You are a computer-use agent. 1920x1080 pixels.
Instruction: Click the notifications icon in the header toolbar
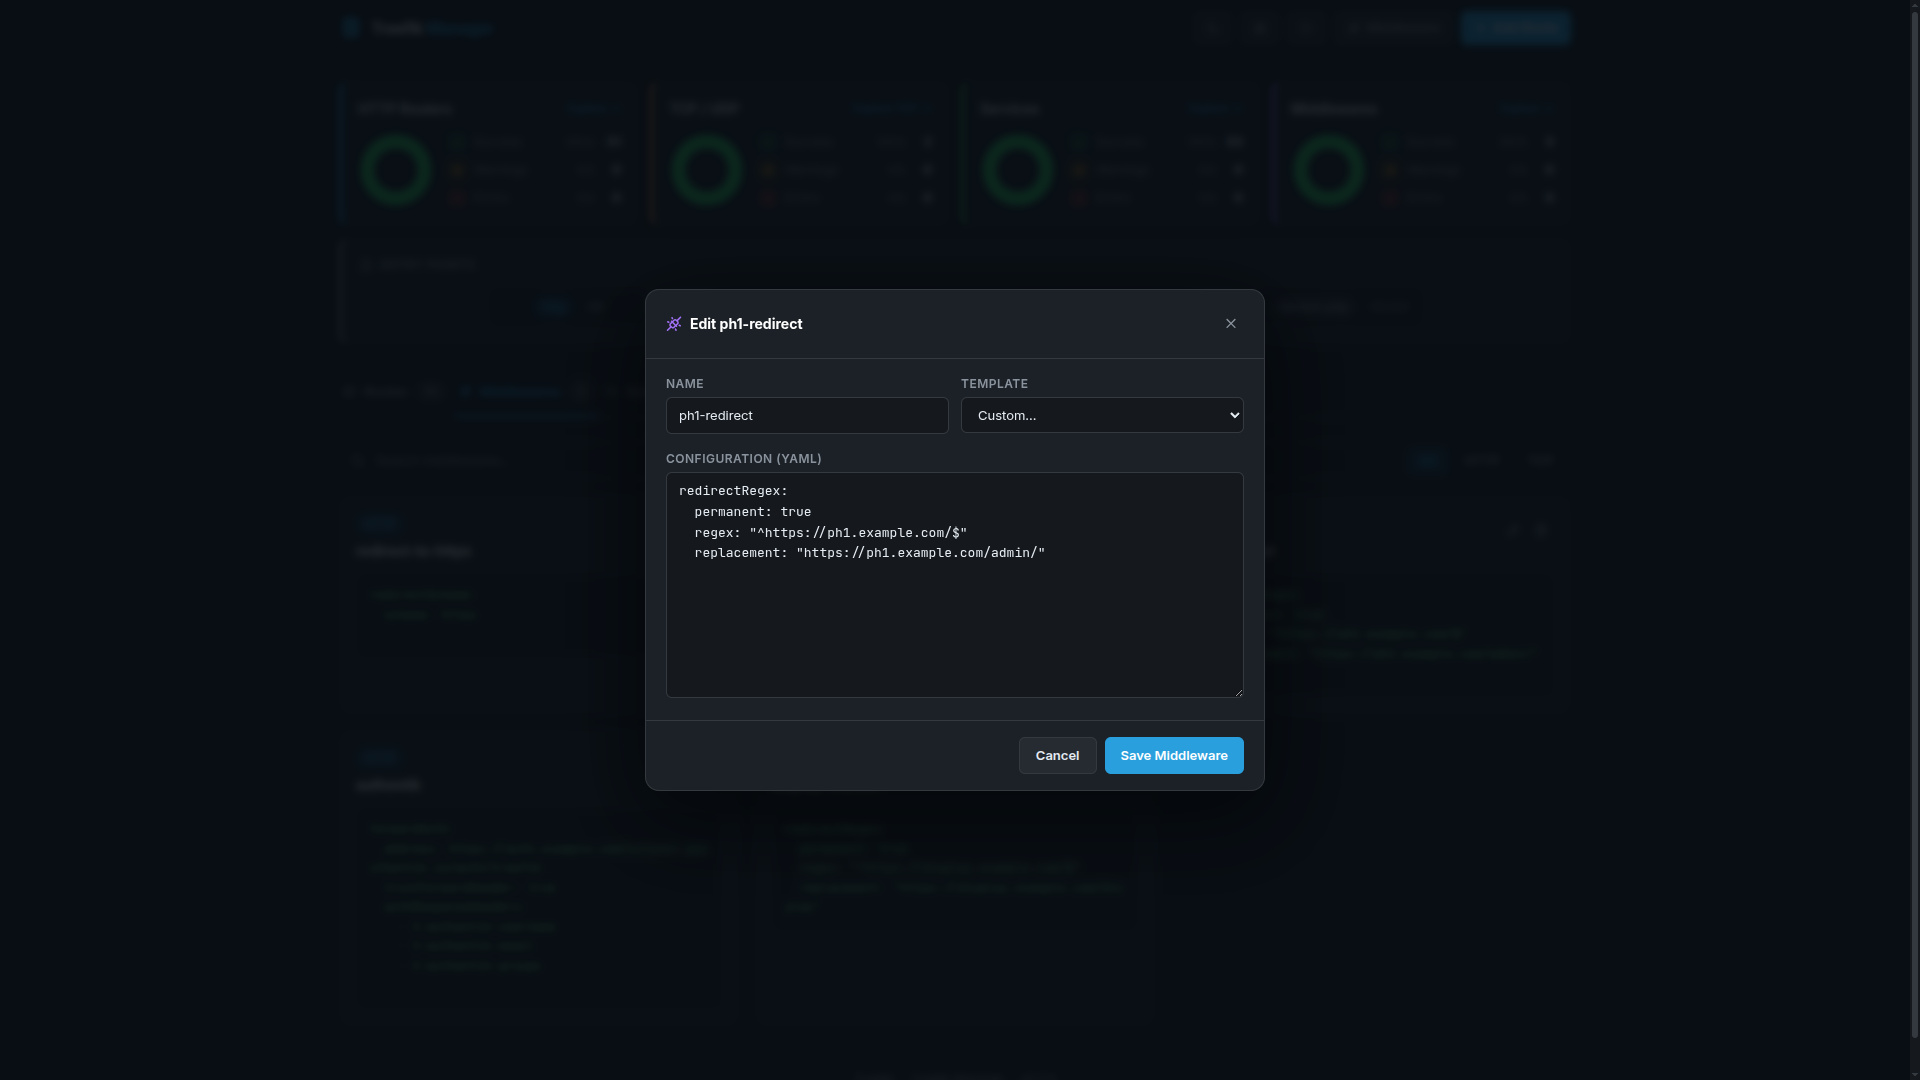pos(1306,28)
